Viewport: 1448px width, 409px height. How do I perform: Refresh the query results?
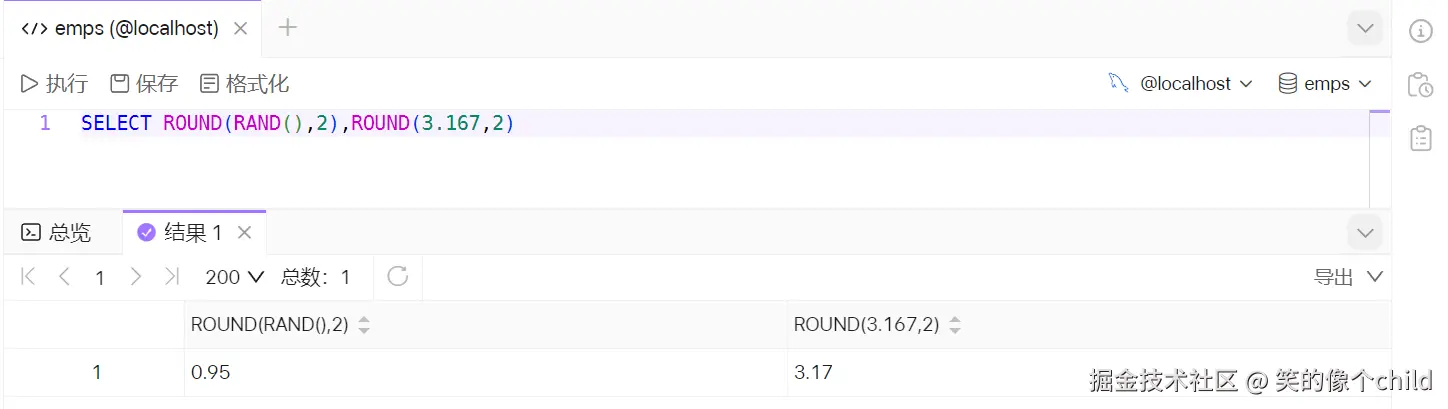coord(397,276)
